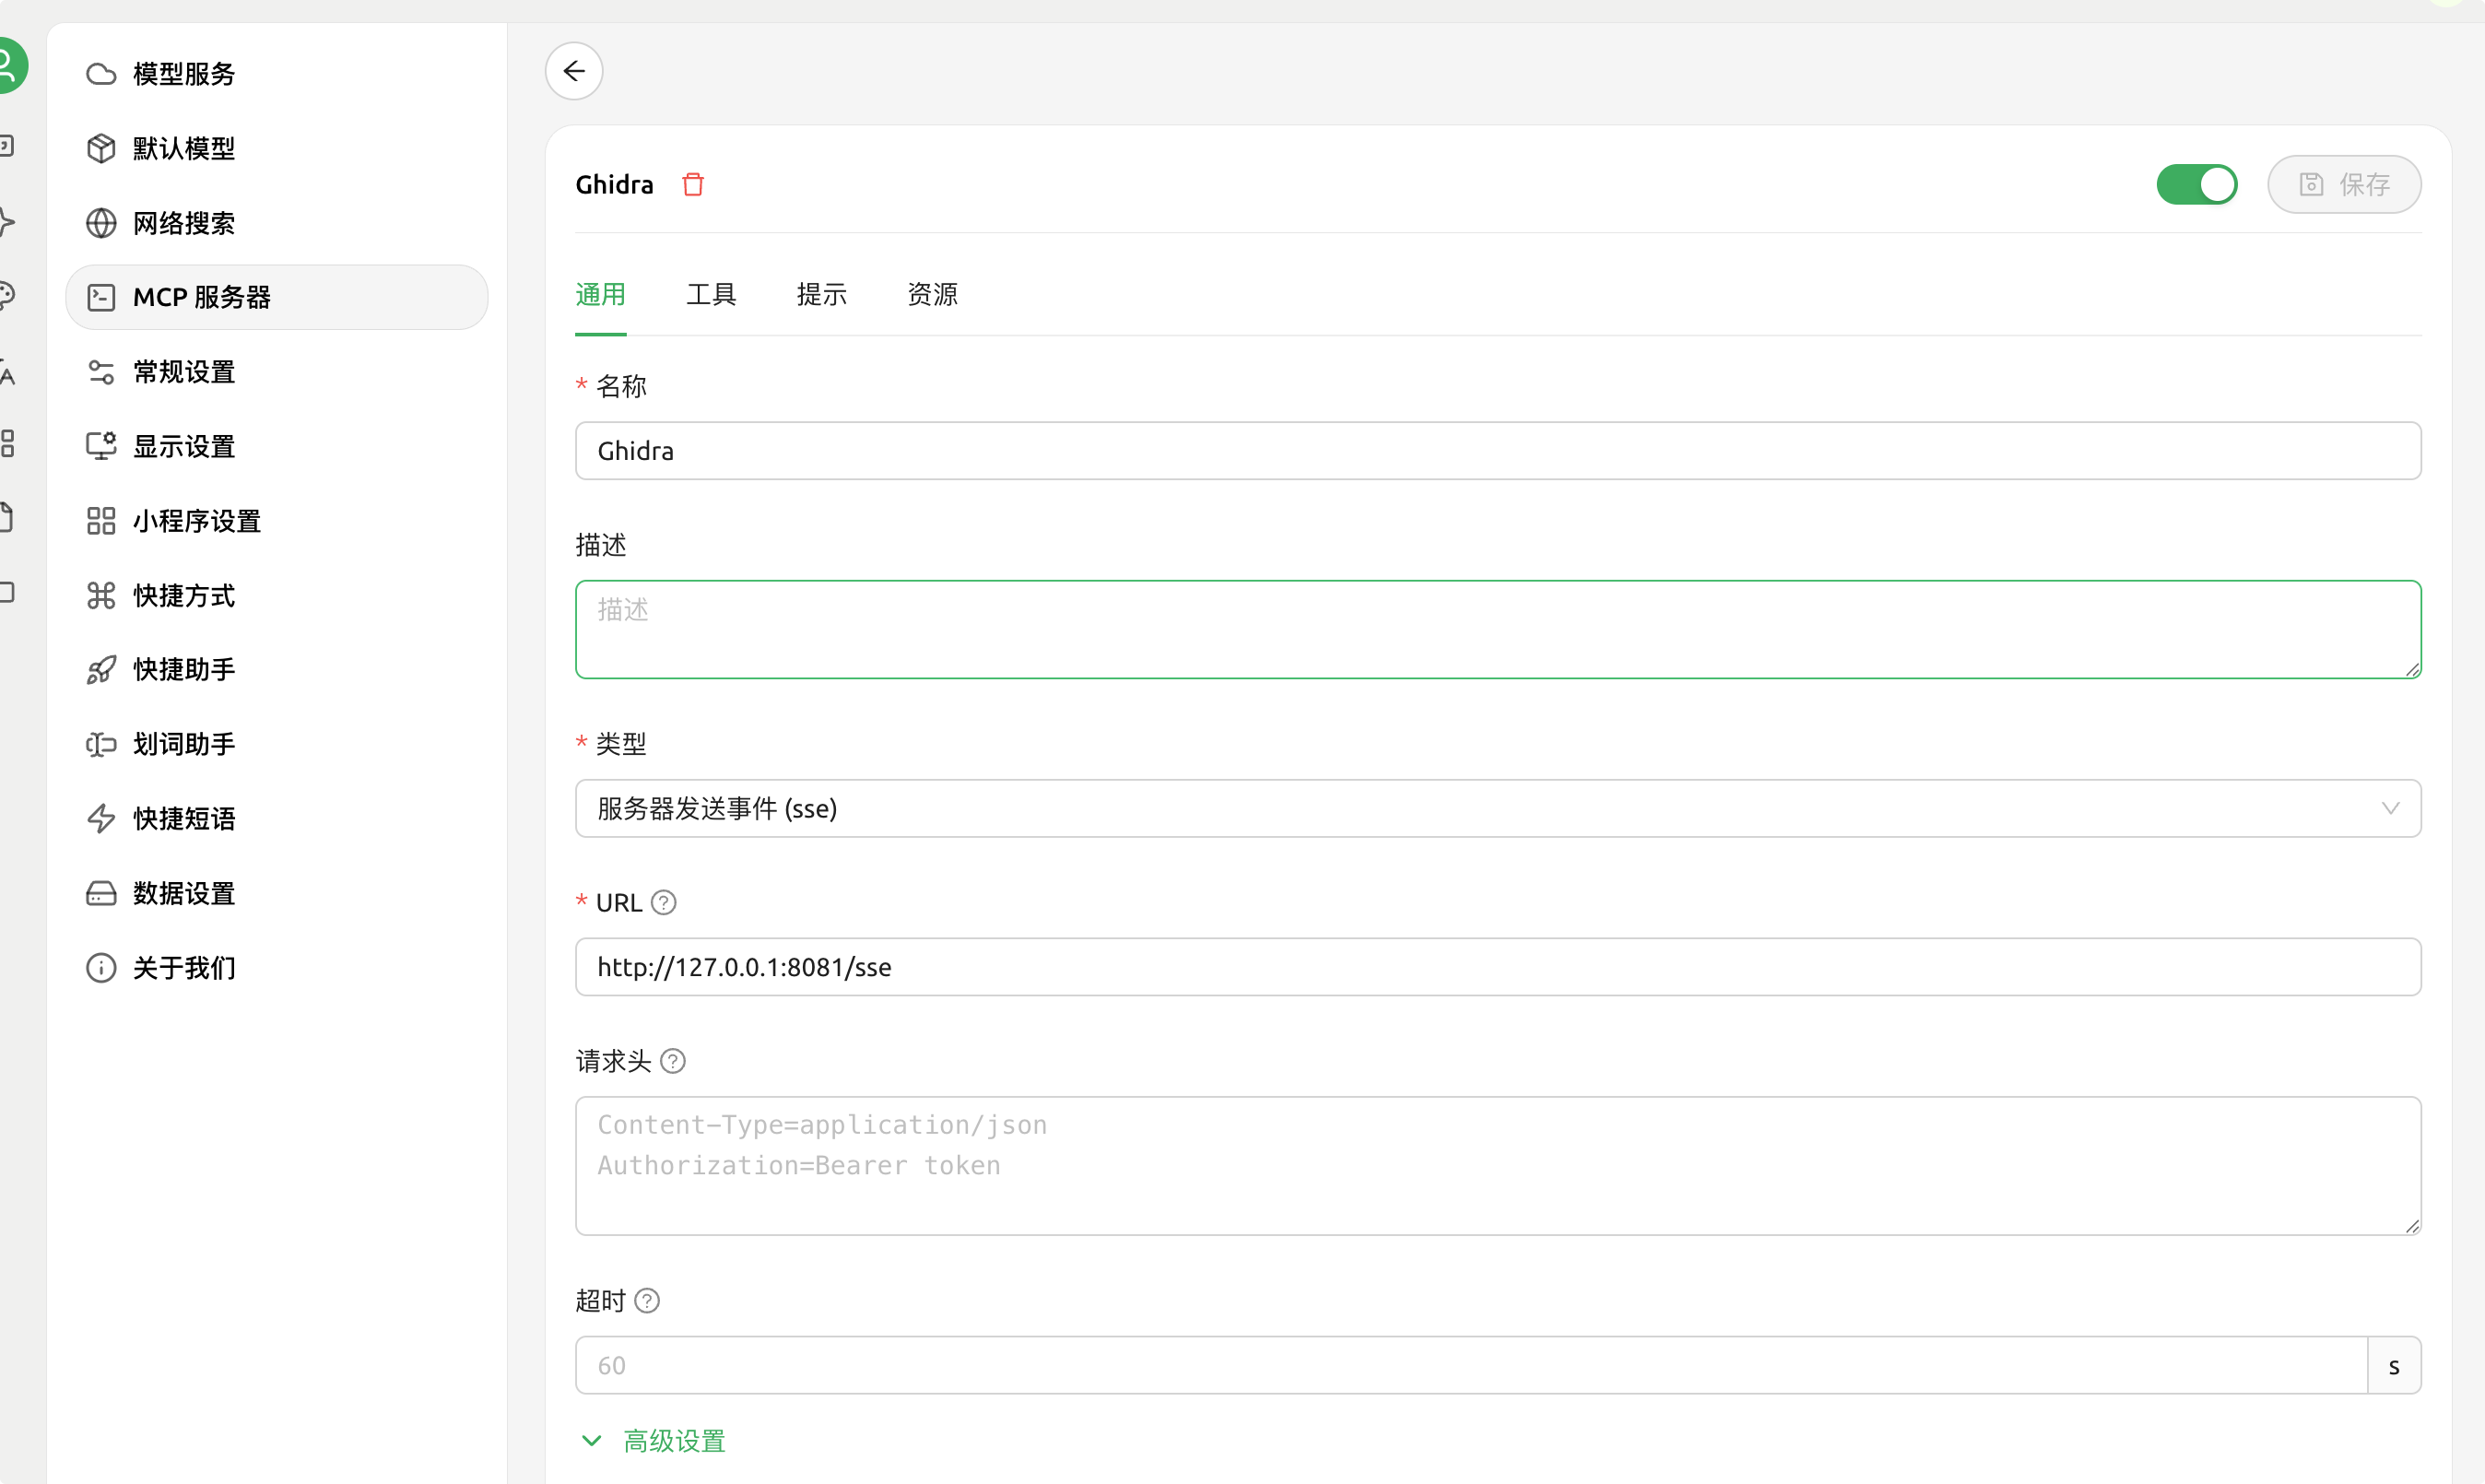Disable the Ghidra MCP server toggle
The height and width of the screenshot is (1484, 2485).
click(2196, 184)
